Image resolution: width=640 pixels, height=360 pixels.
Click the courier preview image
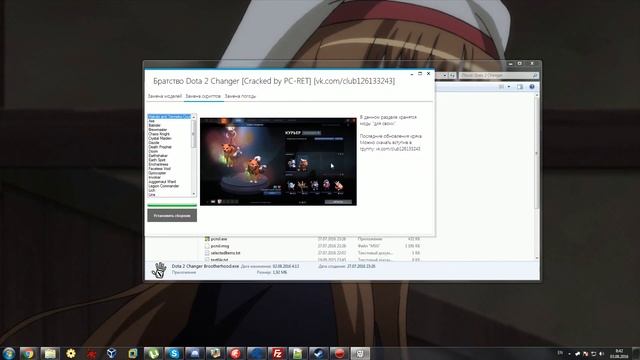278,162
